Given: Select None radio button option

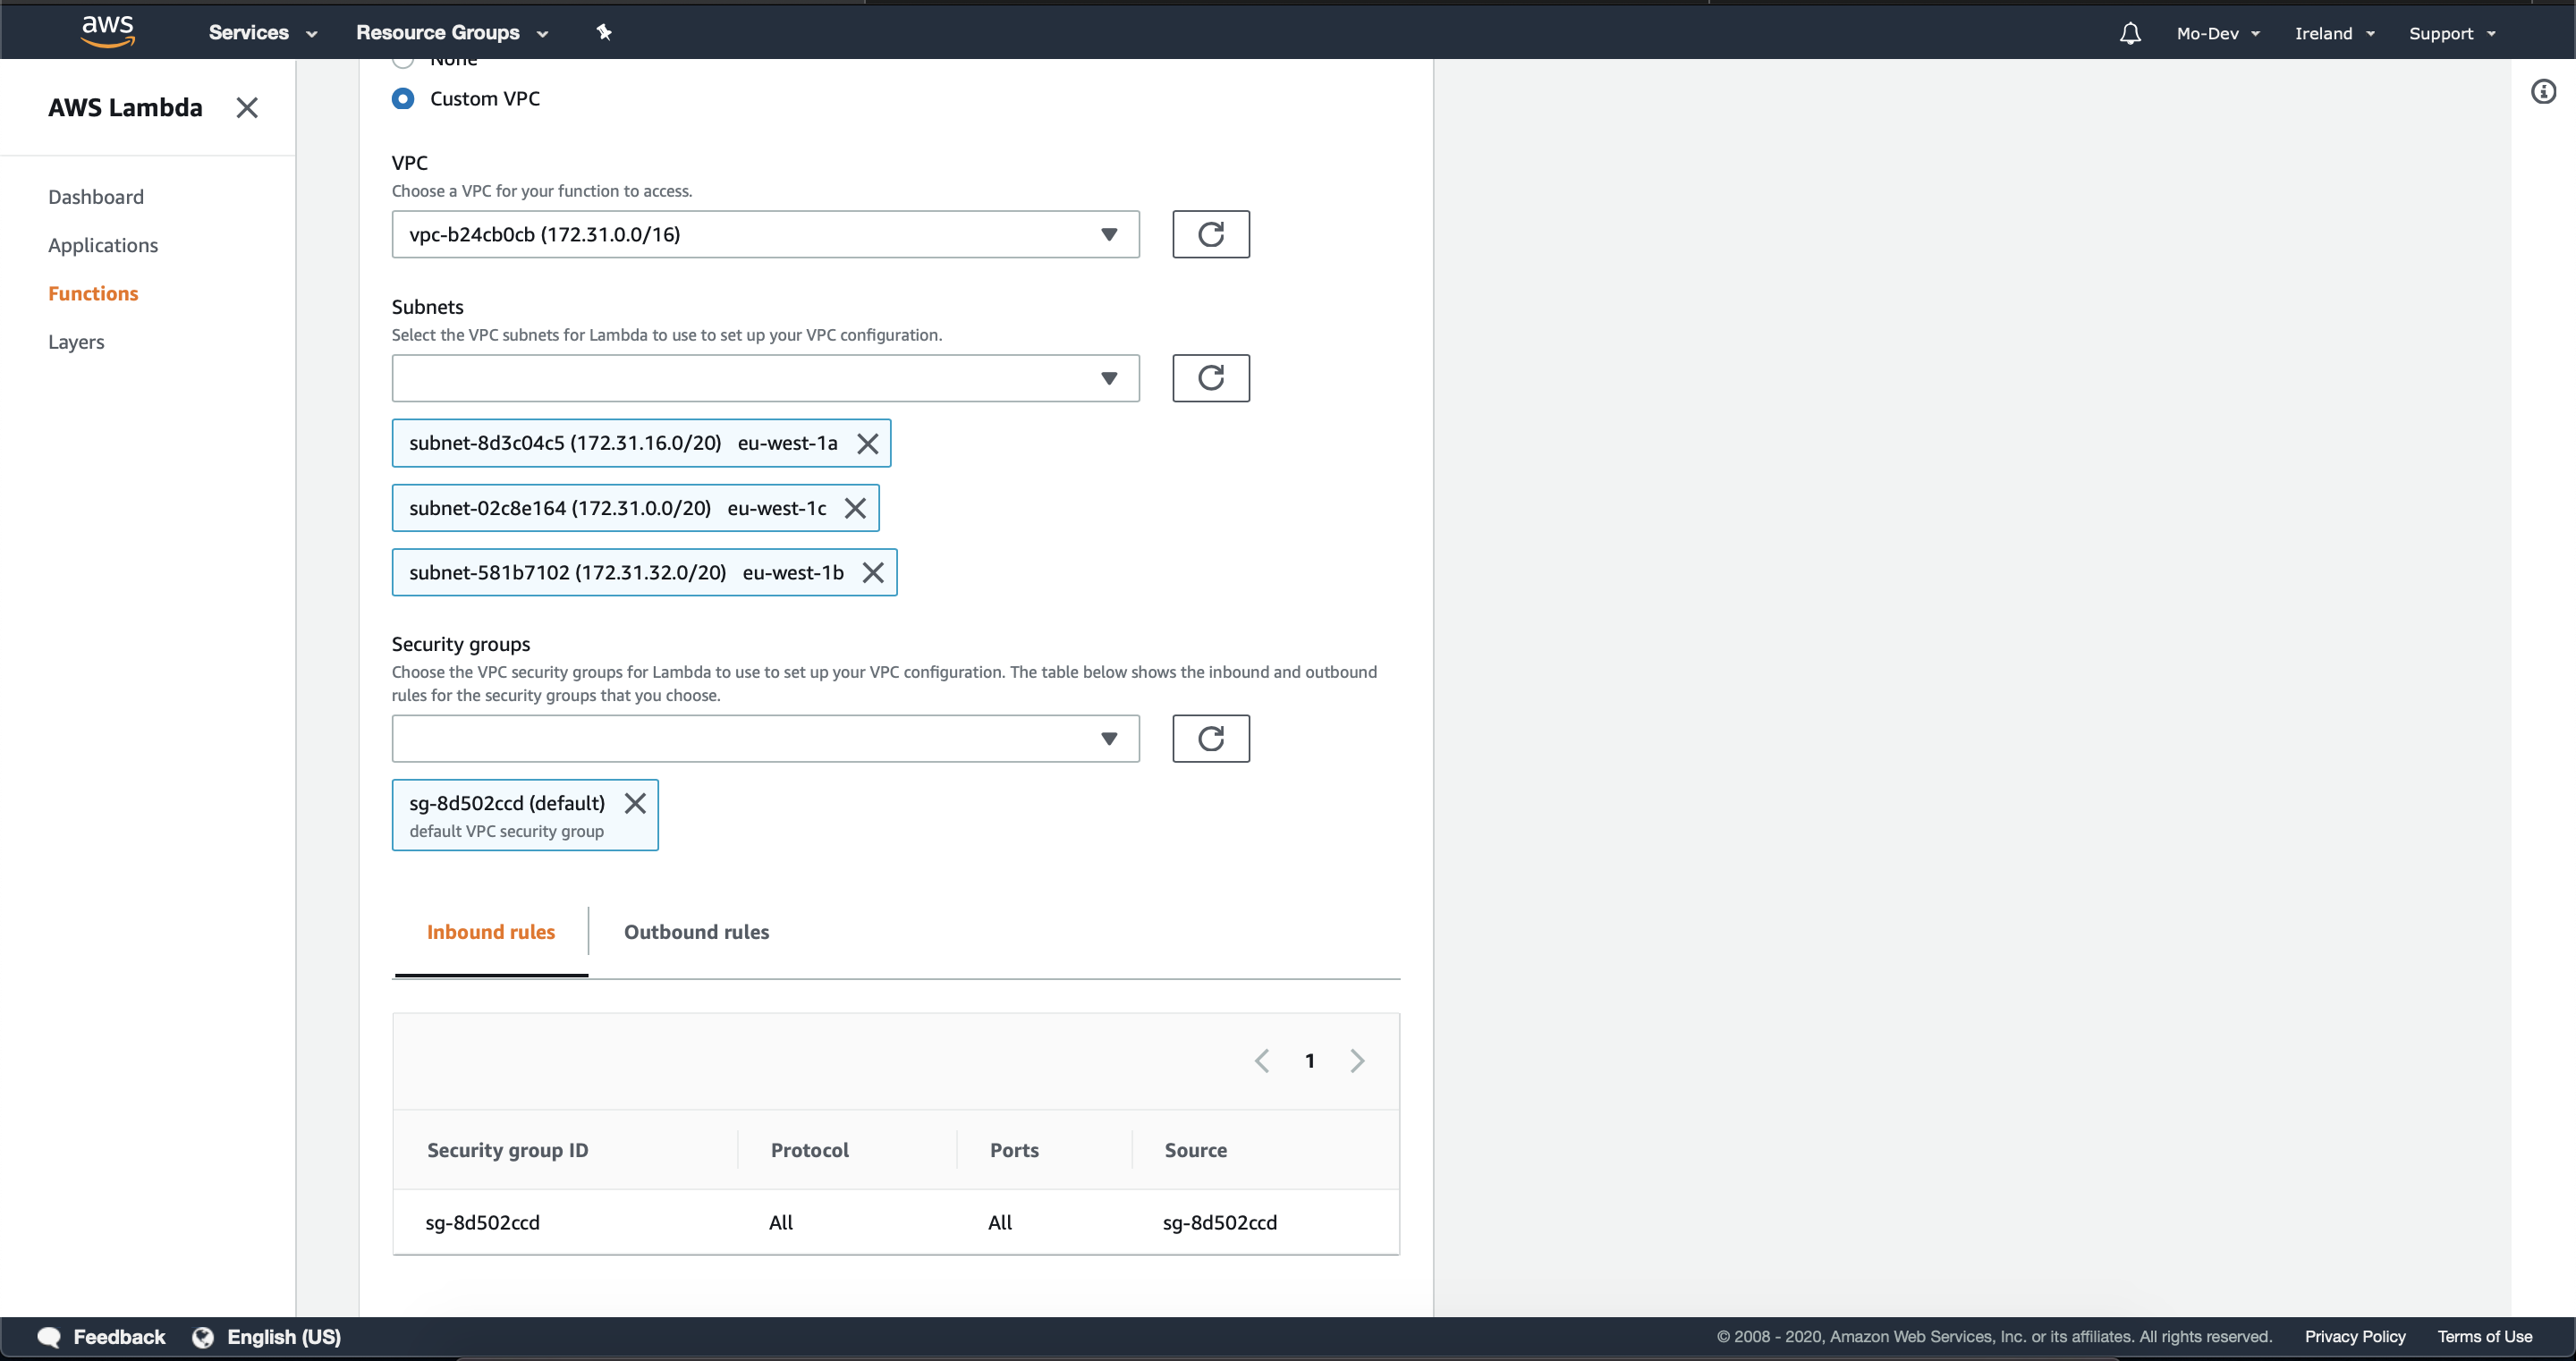Looking at the screenshot, I should coord(403,58).
